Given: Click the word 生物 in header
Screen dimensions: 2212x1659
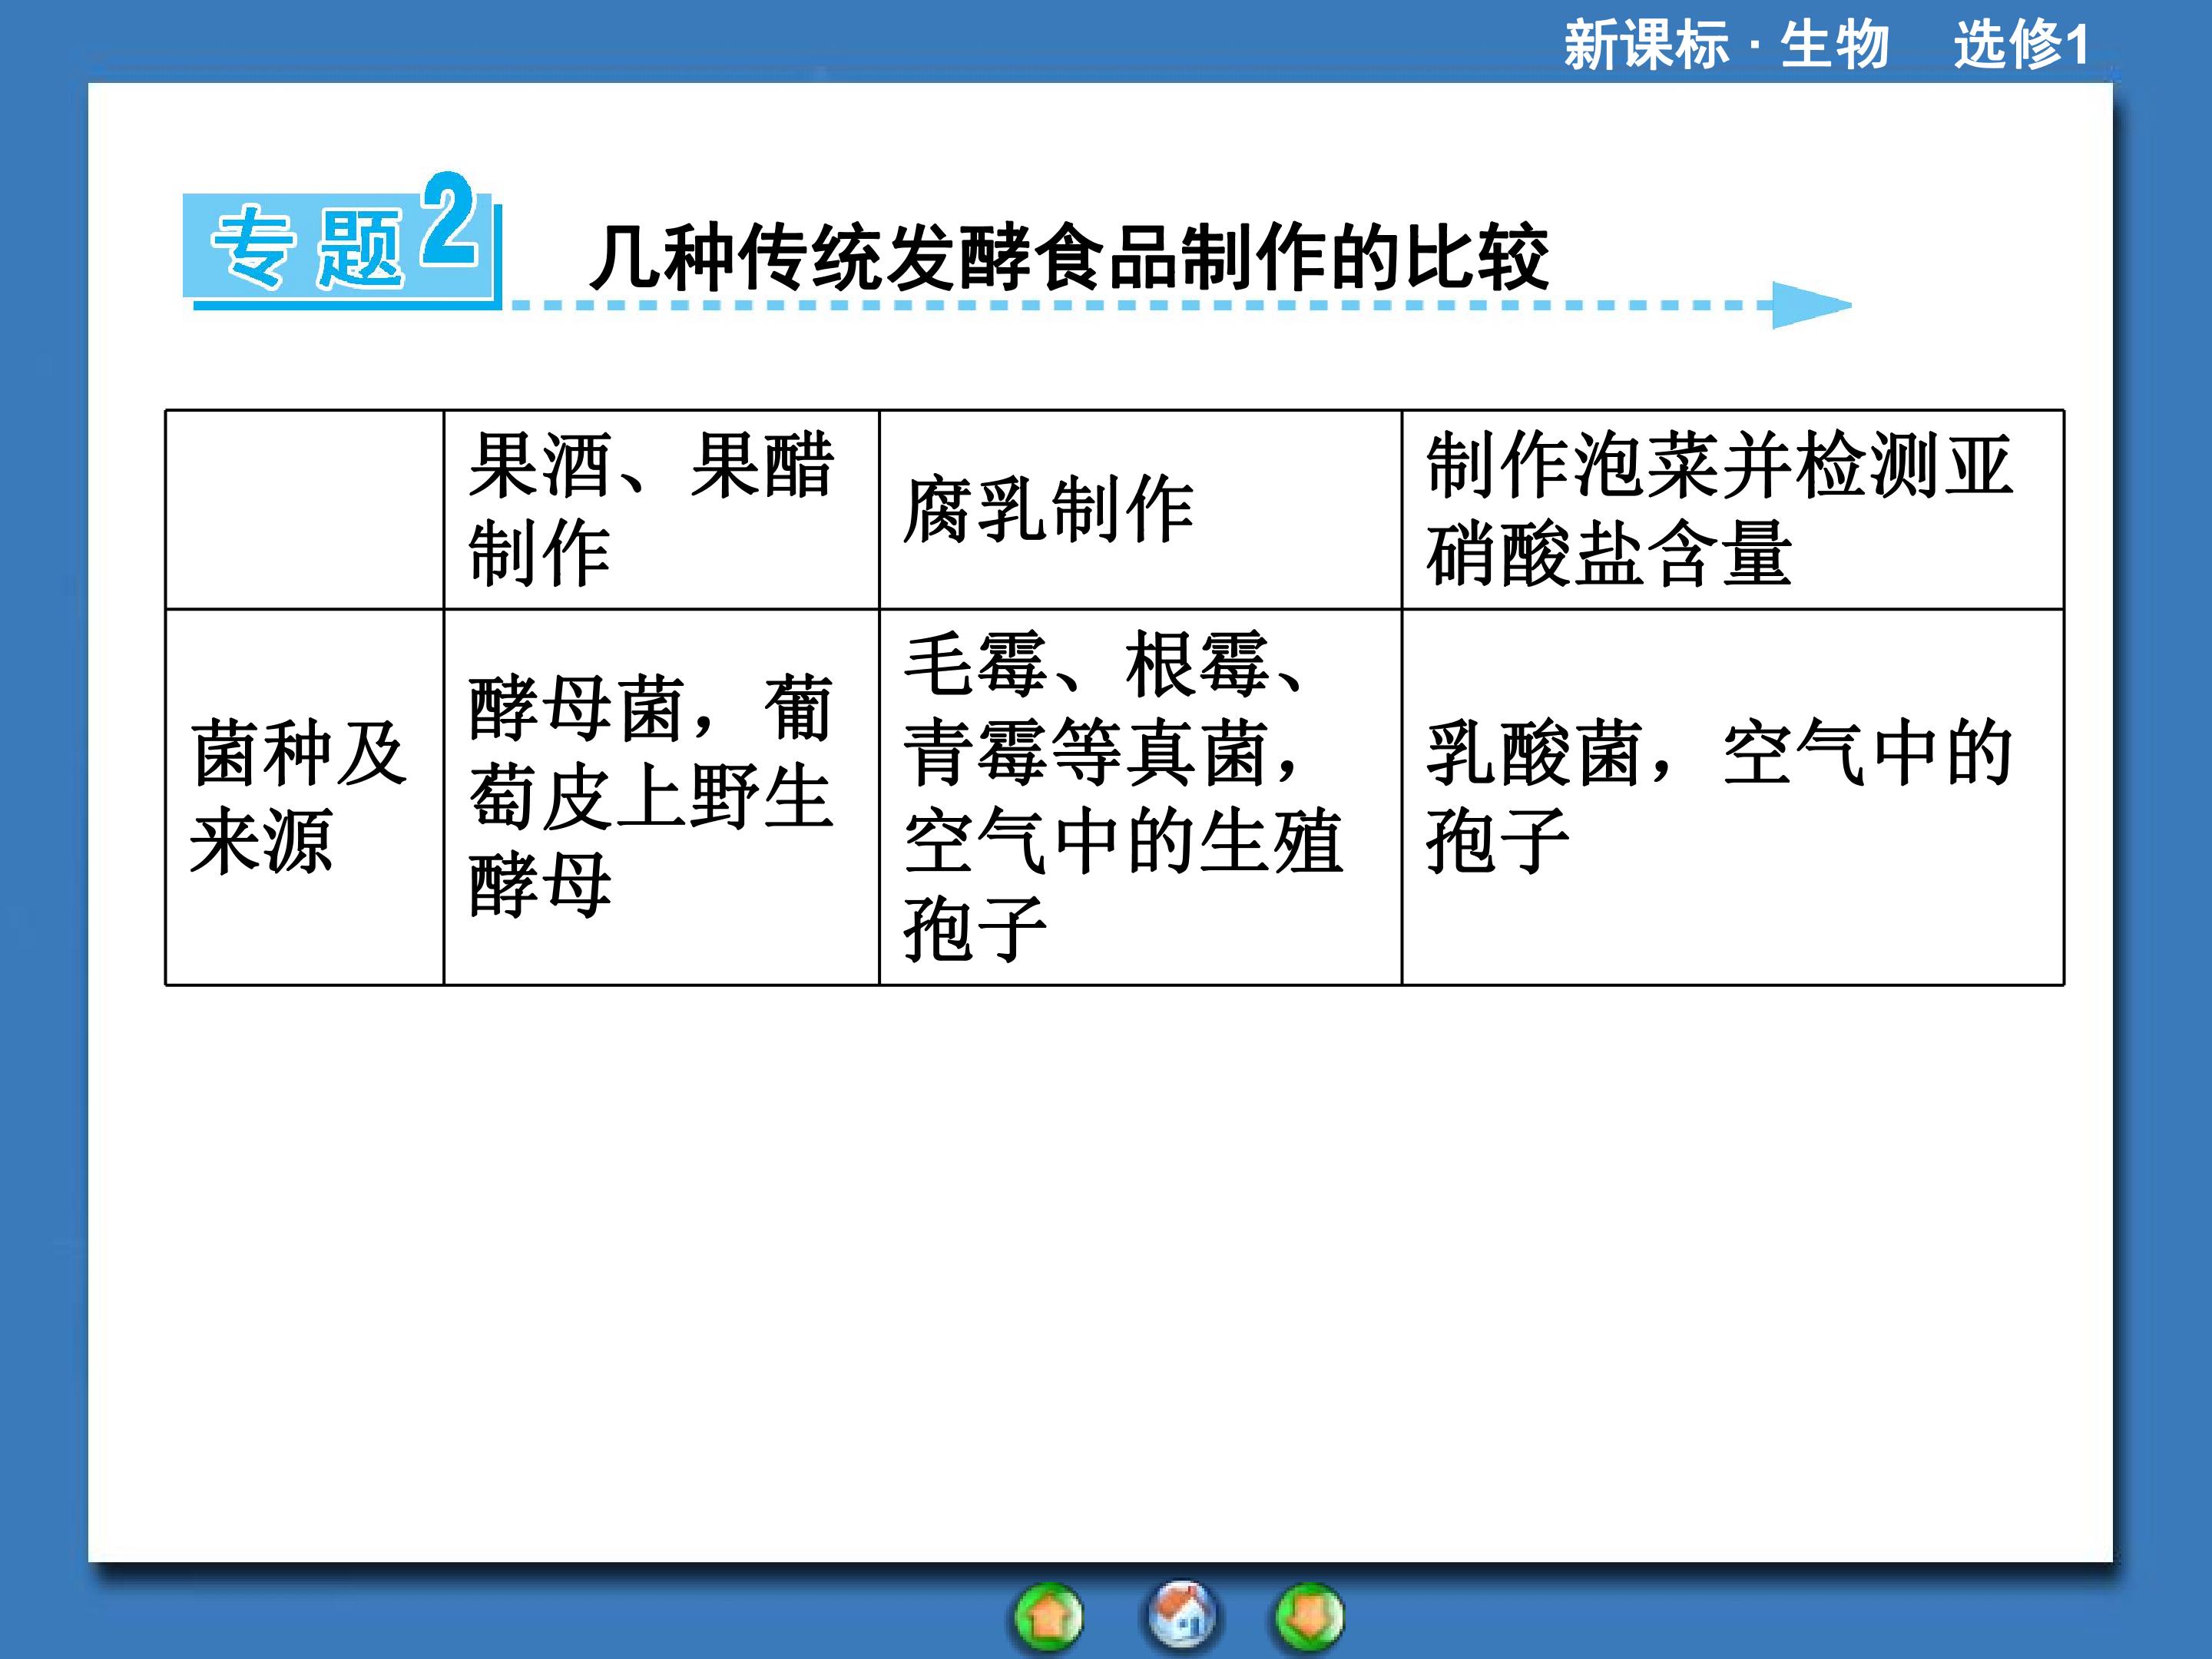Looking at the screenshot, I should pyautogui.click(x=1834, y=45).
